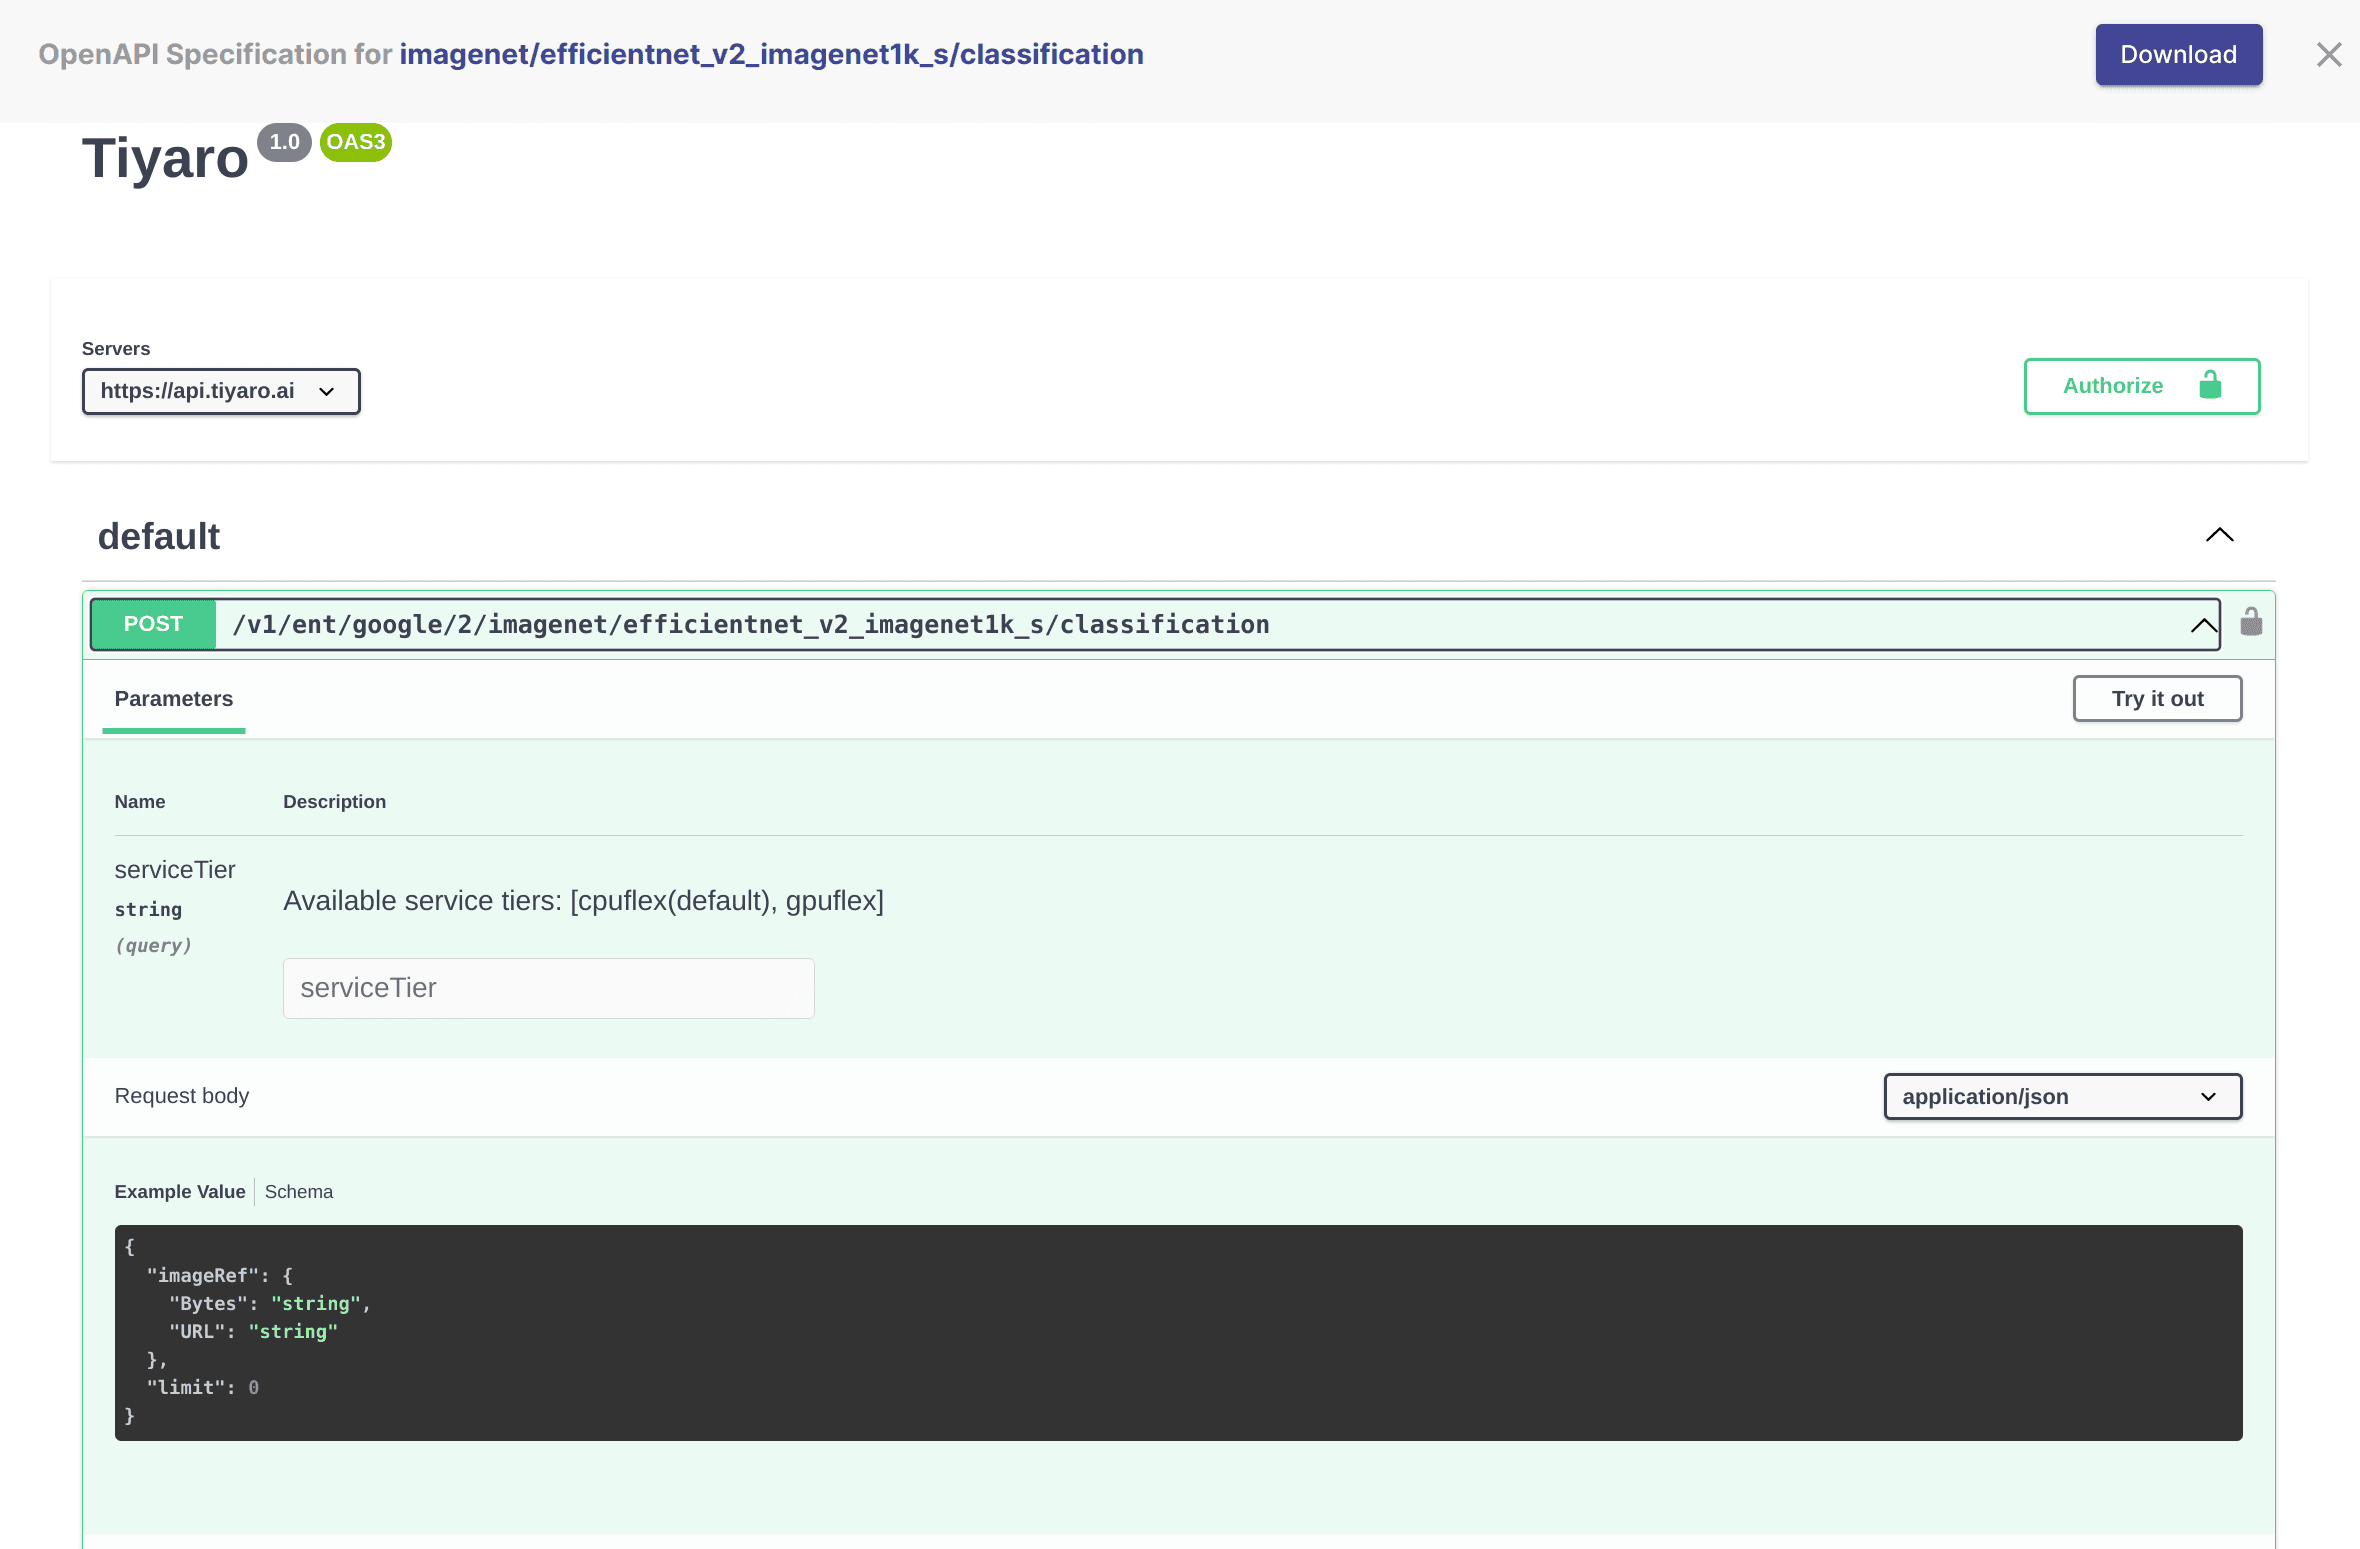The height and width of the screenshot is (1549, 2360).
Task: Collapse the default section
Action: click(x=2220, y=536)
